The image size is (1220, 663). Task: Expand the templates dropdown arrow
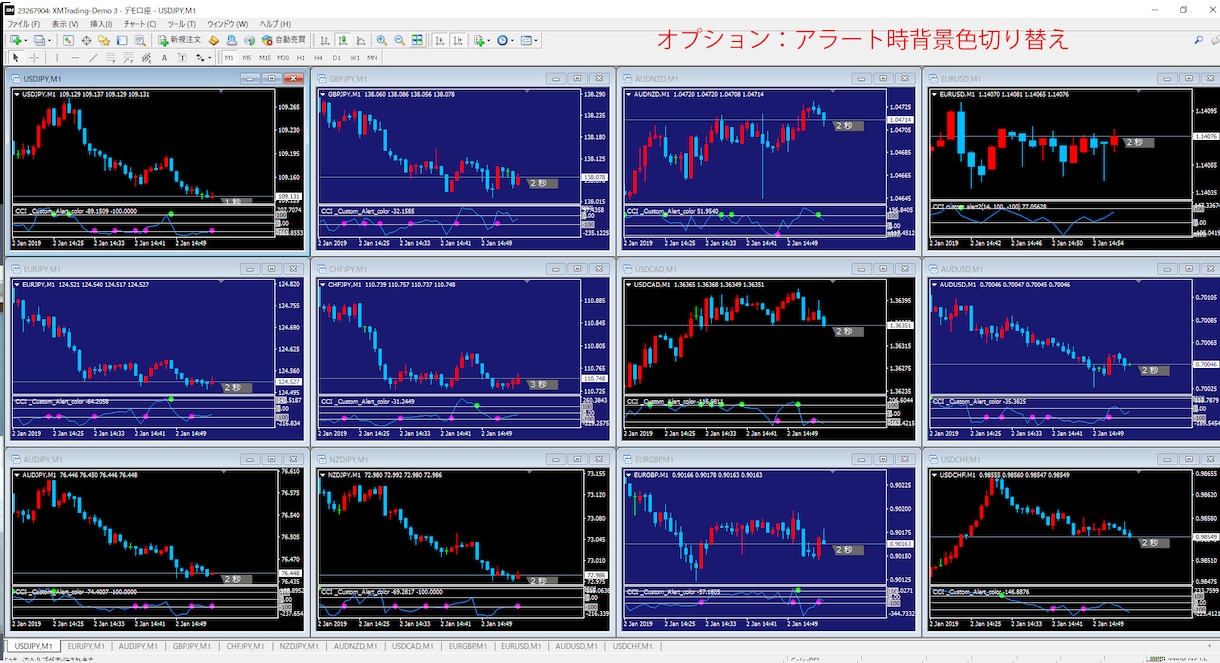pos(536,40)
